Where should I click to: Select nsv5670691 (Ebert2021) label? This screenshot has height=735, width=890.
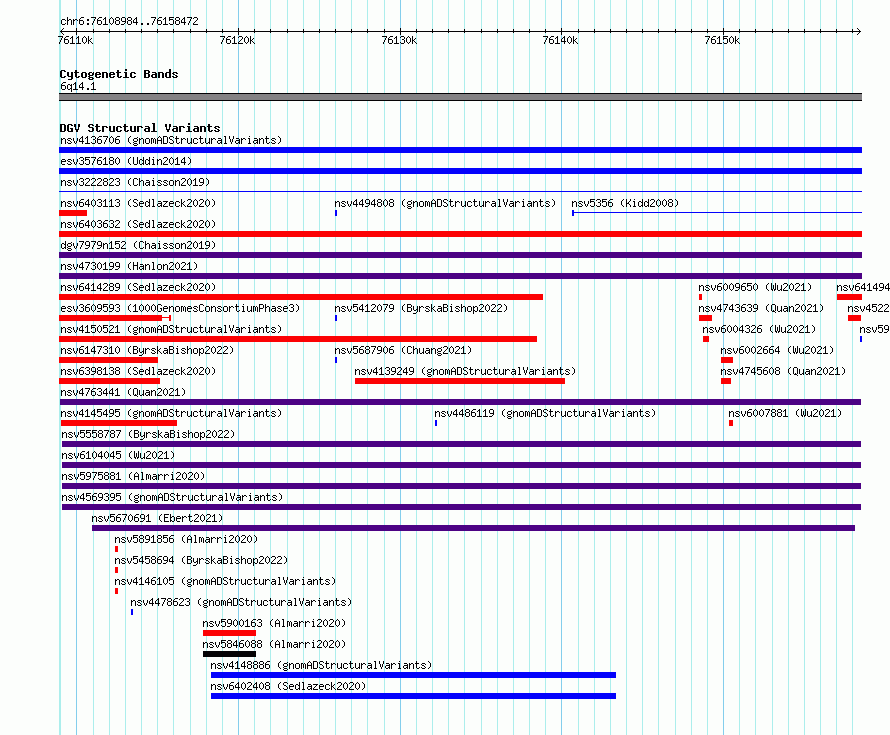157,518
